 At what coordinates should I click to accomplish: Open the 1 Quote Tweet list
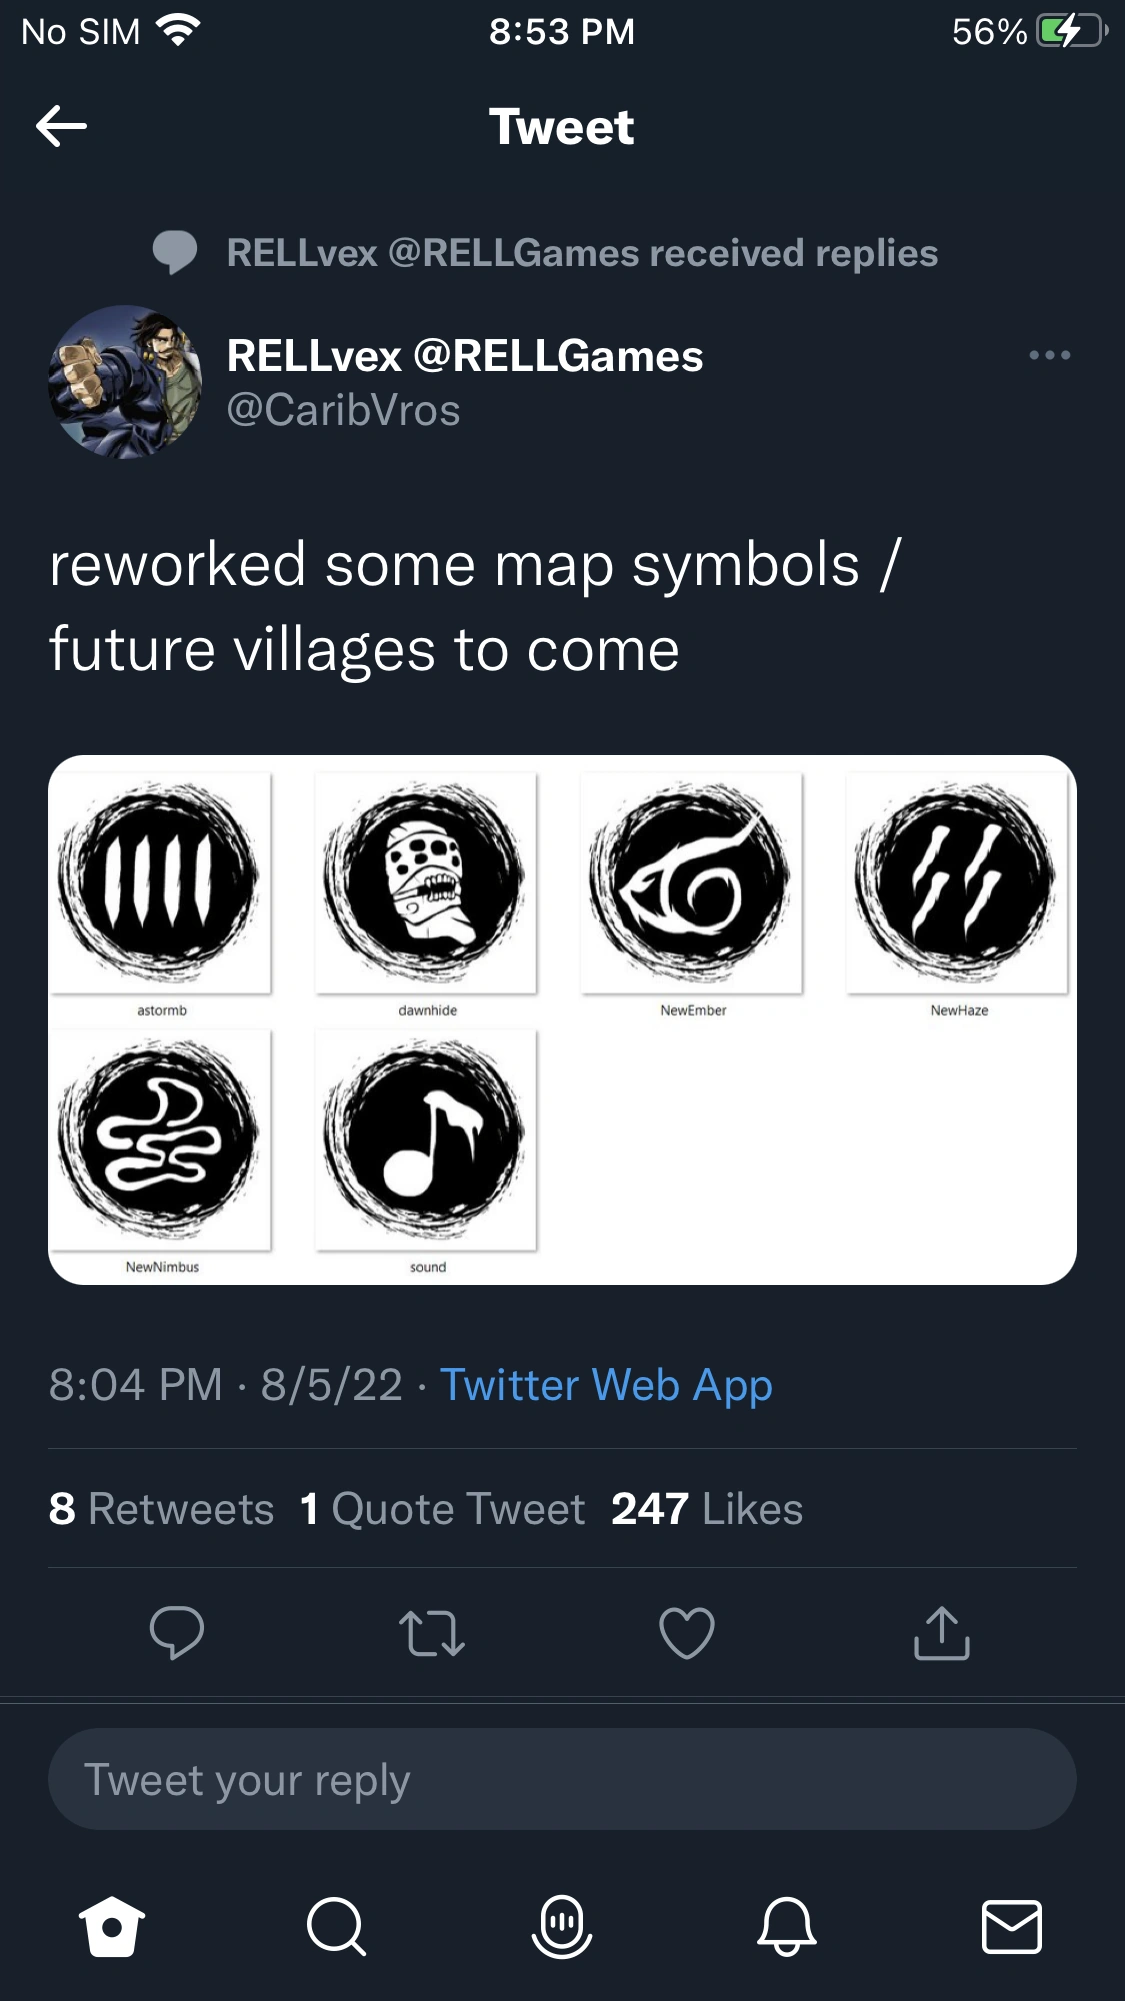(x=442, y=1510)
